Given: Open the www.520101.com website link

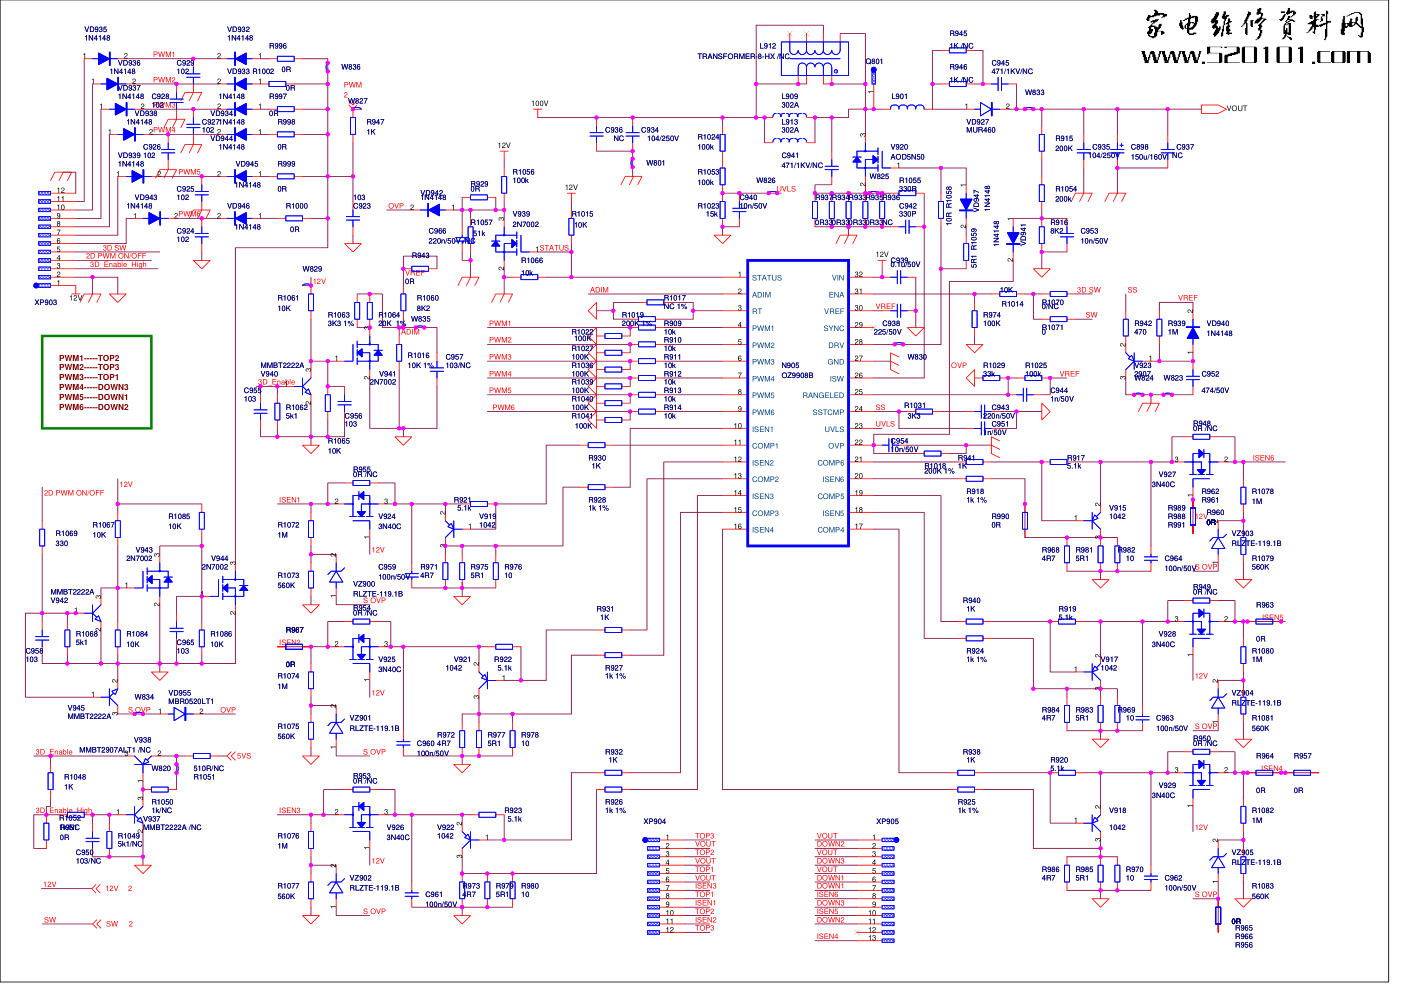Looking at the screenshot, I should pos(1256,56).
